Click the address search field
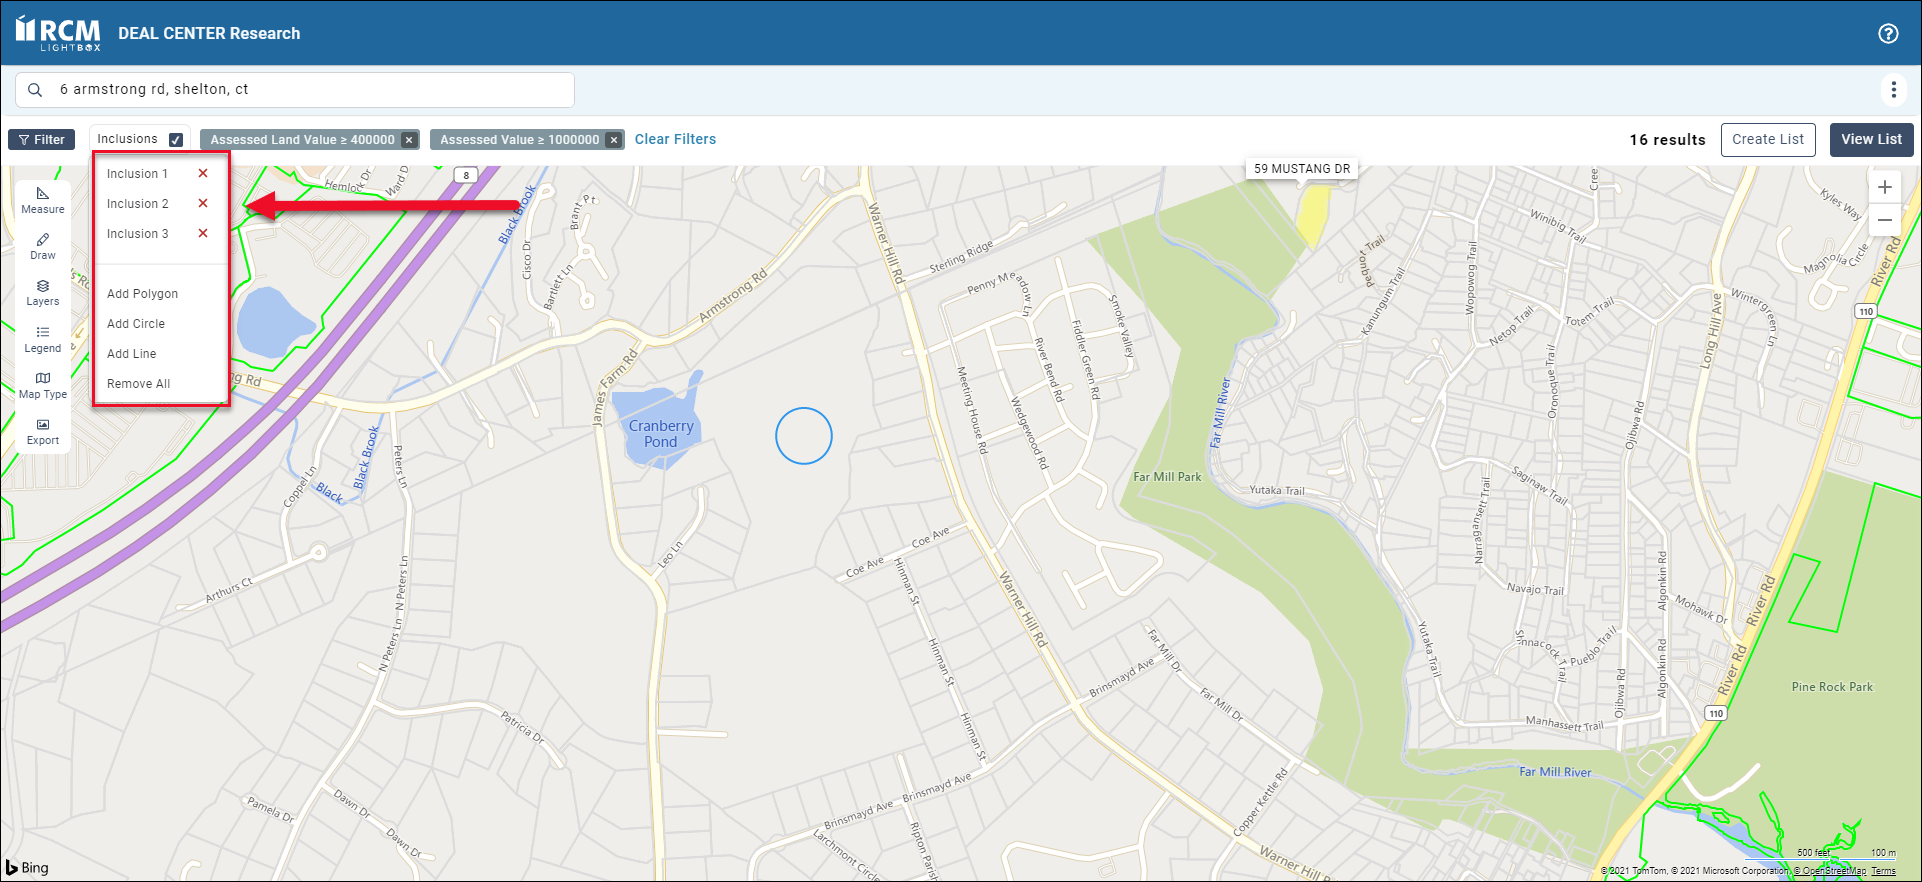Viewport: 1922px width, 882px height. tap(300, 90)
